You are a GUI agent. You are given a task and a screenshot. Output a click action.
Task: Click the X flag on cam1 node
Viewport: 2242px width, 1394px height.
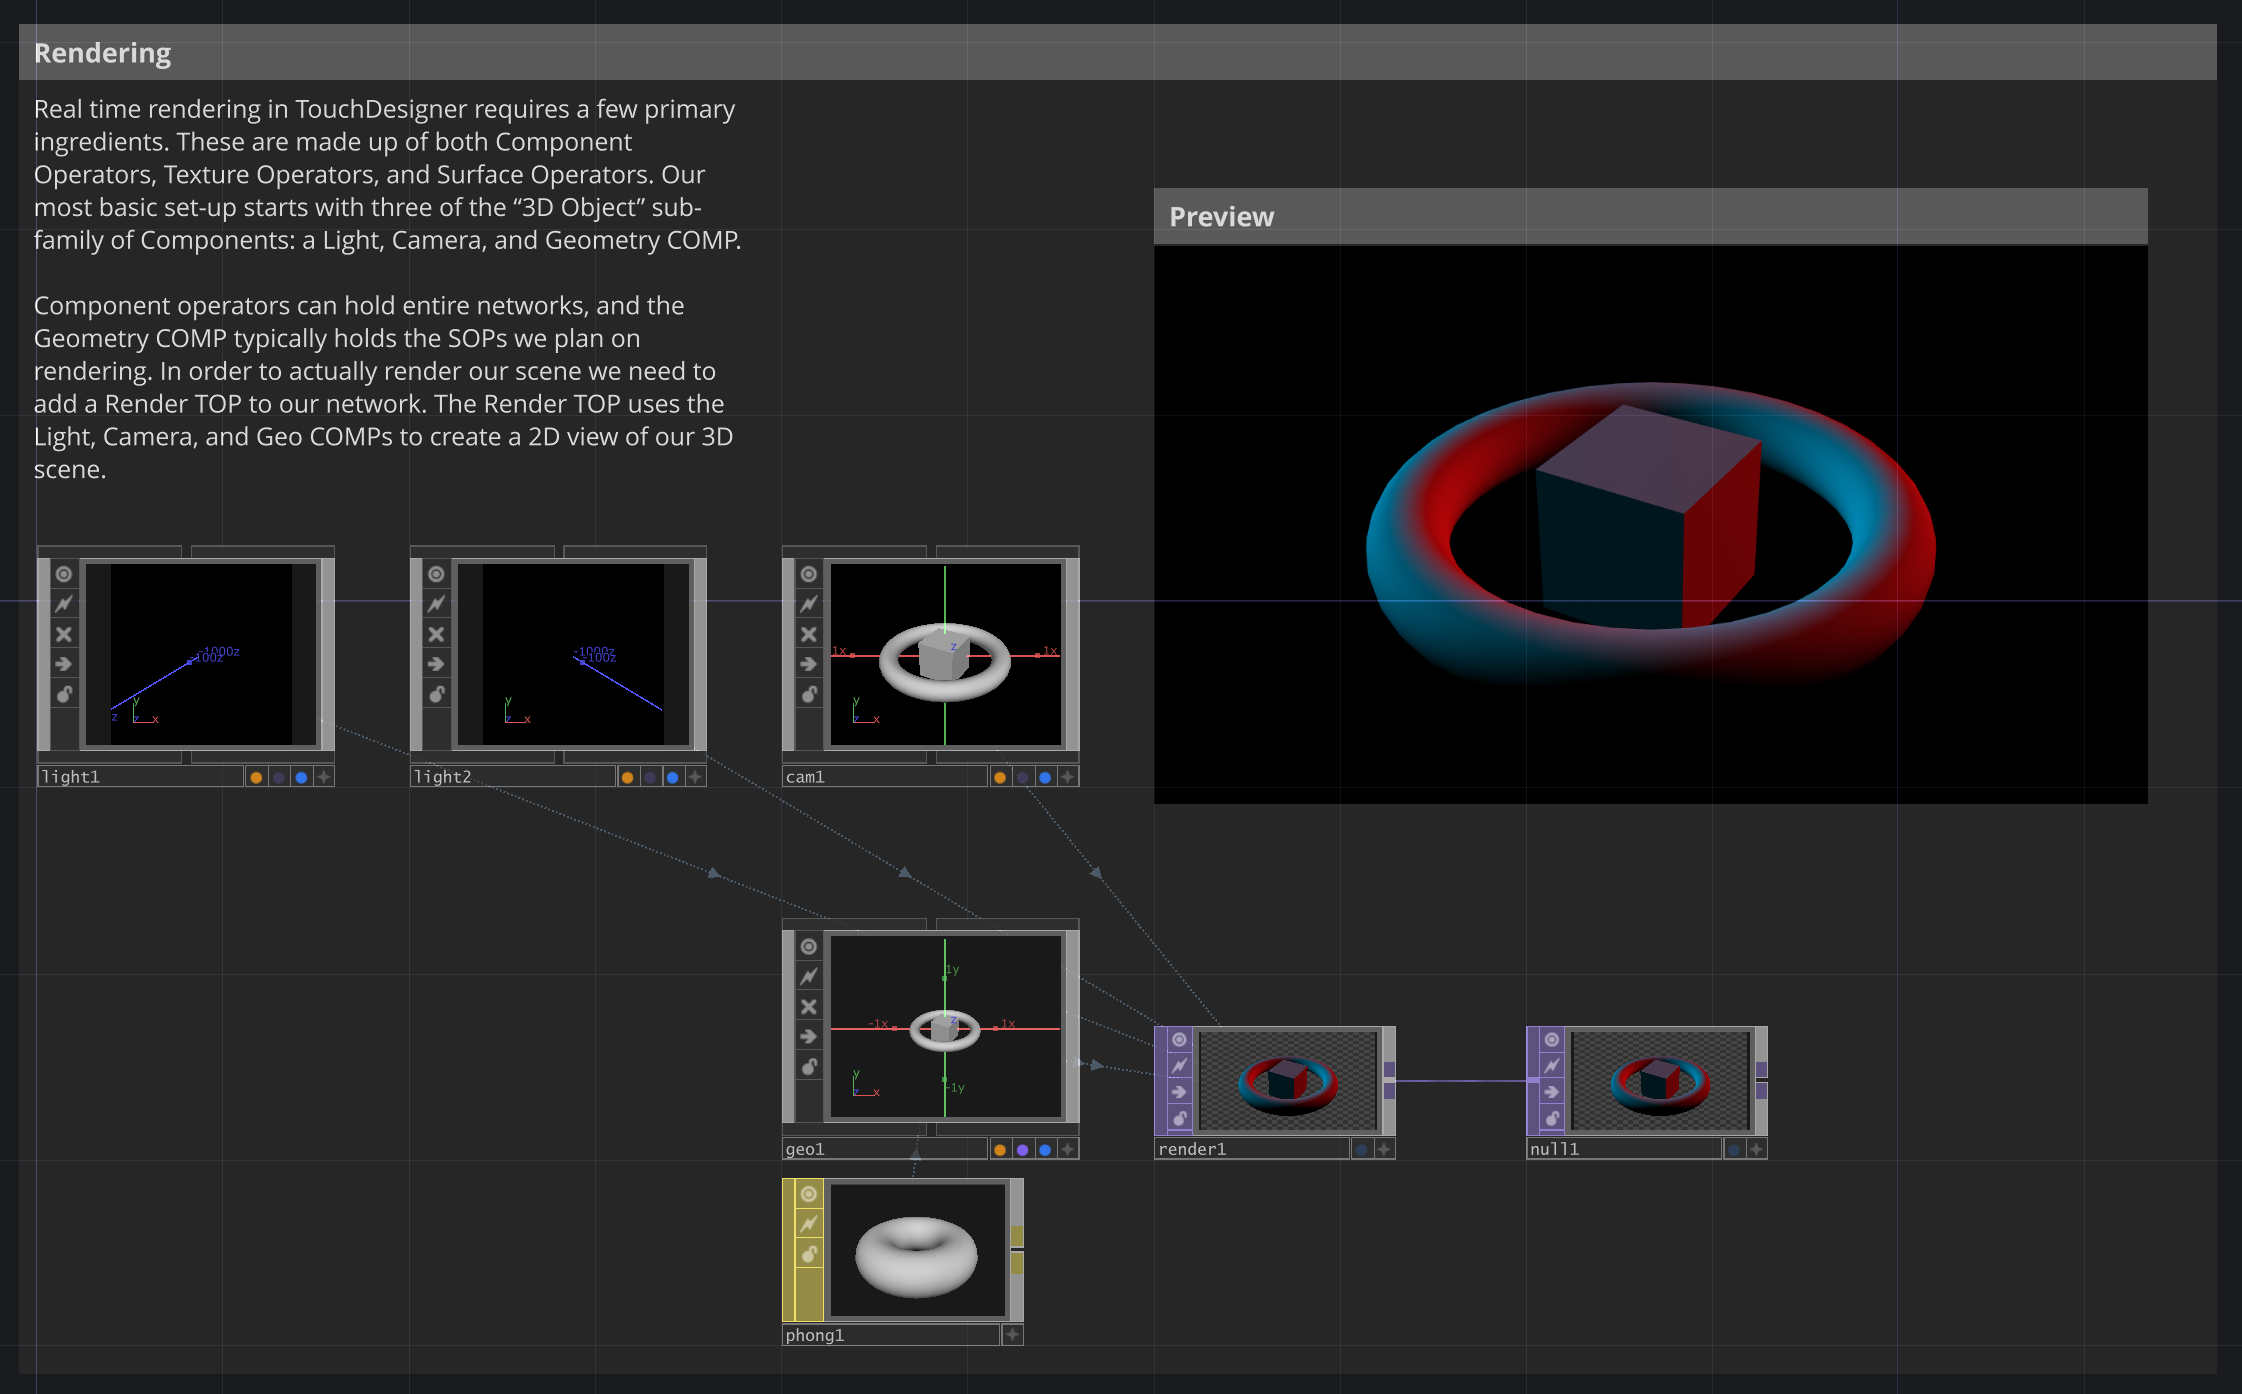pyautogui.click(x=808, y=634)
